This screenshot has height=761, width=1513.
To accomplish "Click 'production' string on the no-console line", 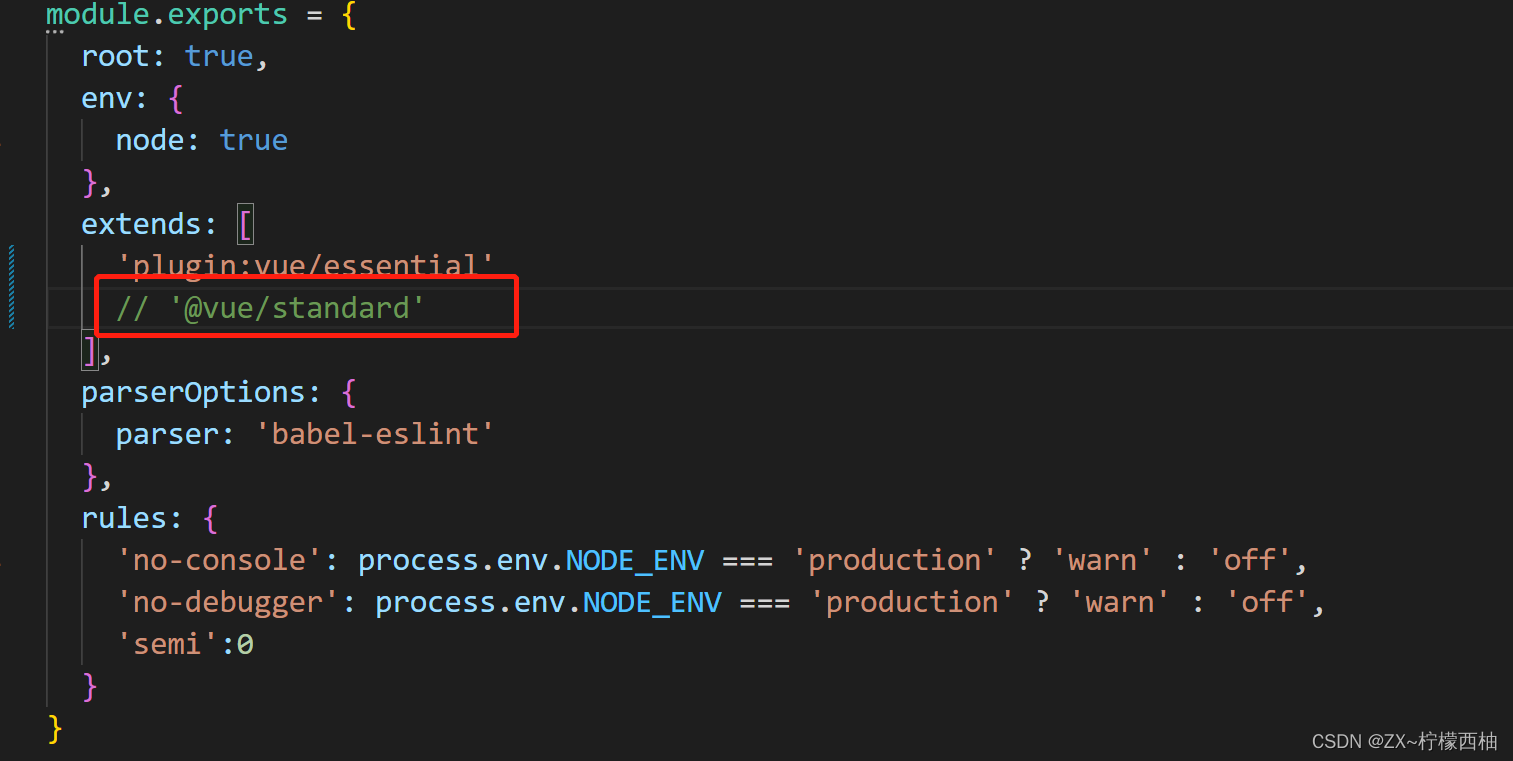I will point(894,560).
